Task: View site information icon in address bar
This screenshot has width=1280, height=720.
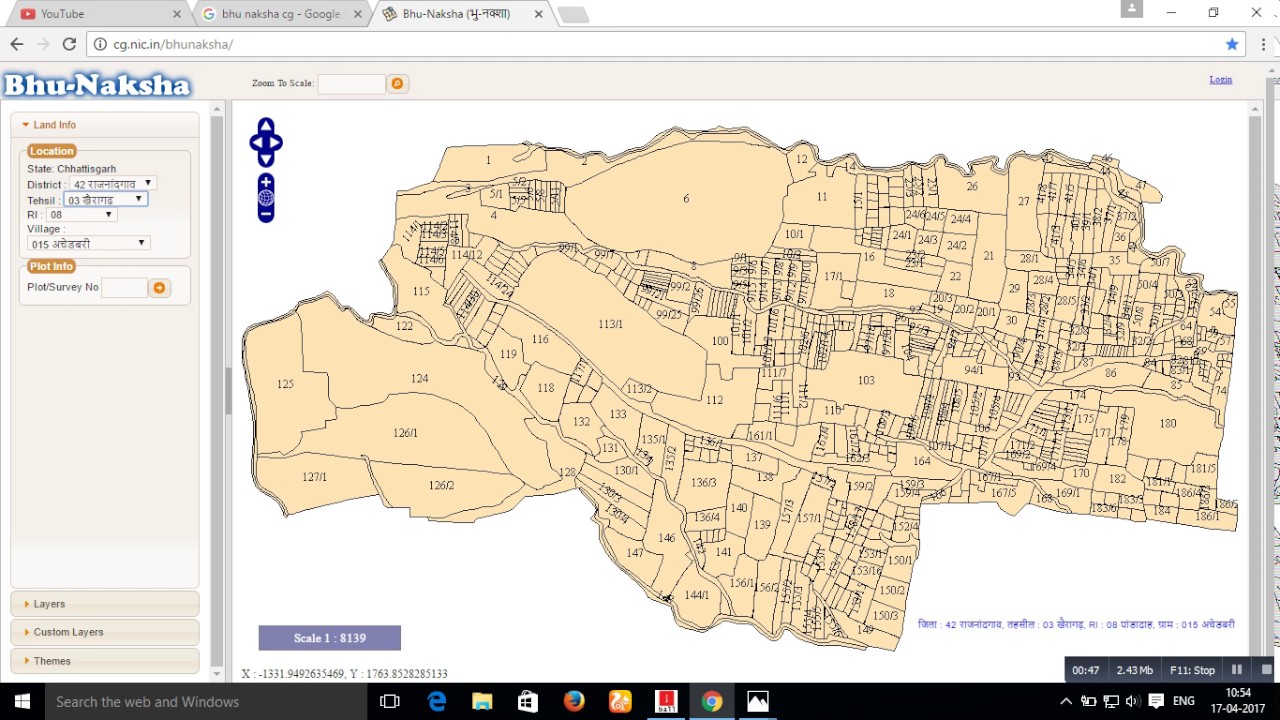Action: (101, 44)
